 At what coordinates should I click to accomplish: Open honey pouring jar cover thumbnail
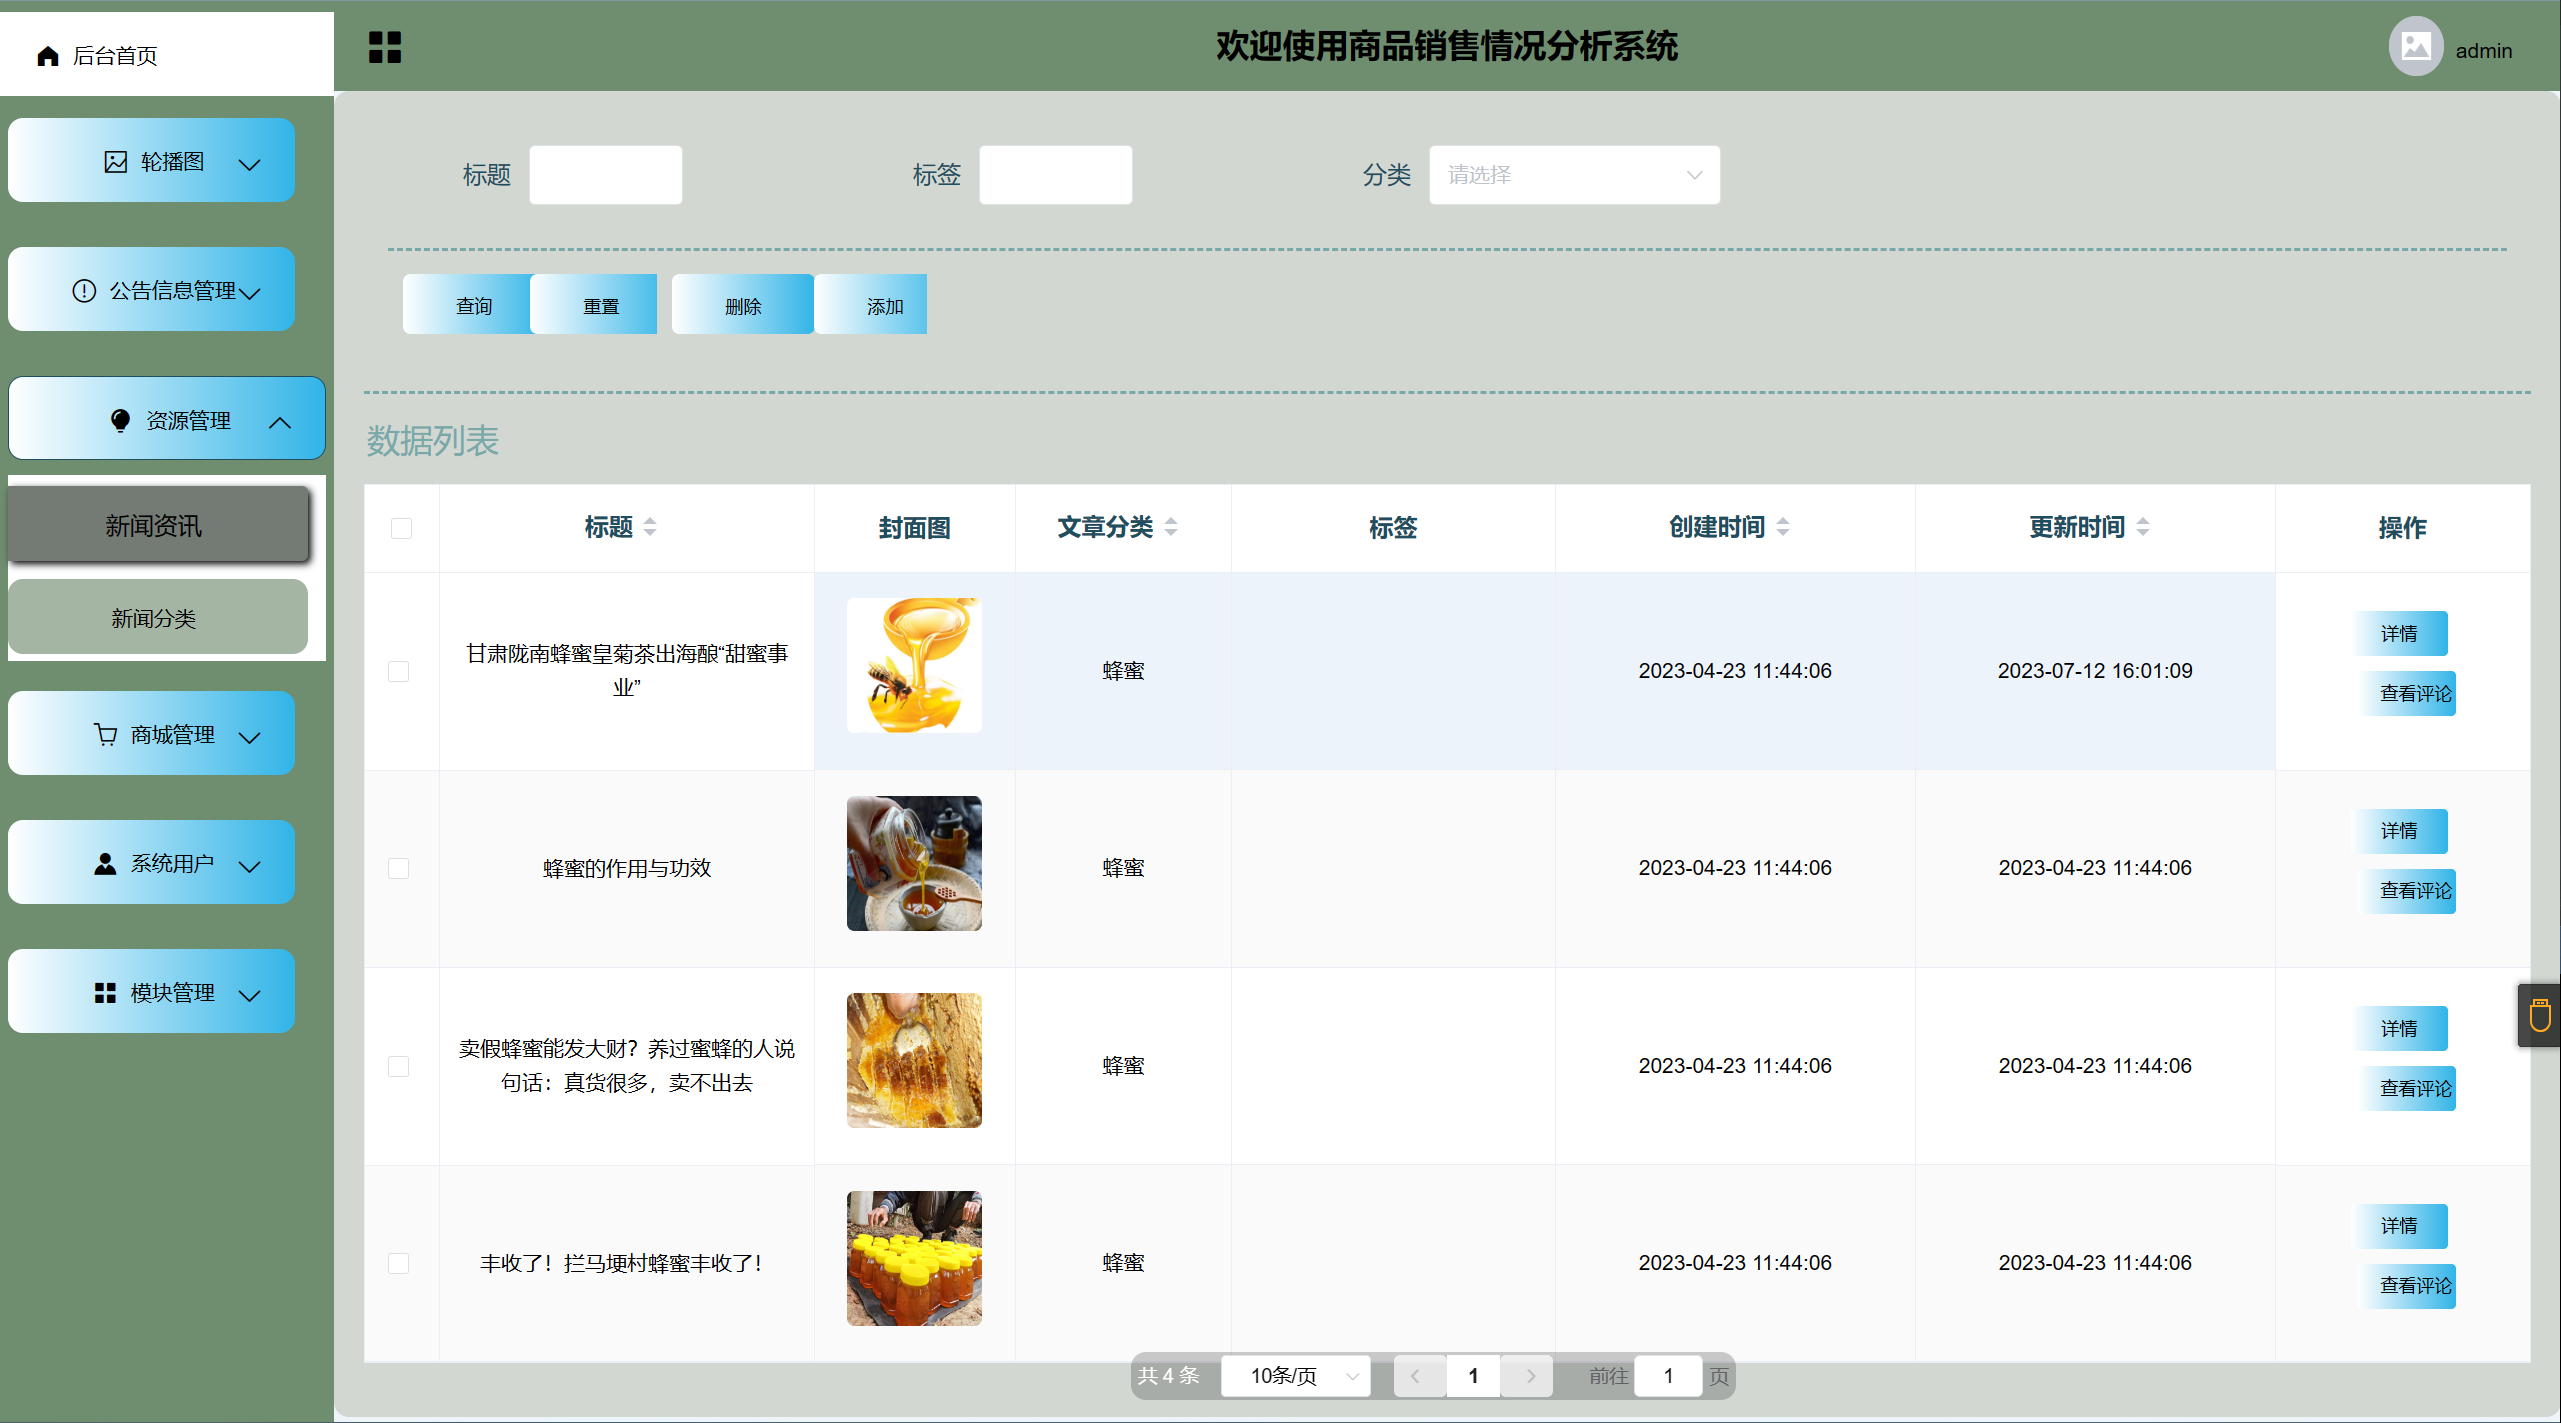click(x=914, y=863)
